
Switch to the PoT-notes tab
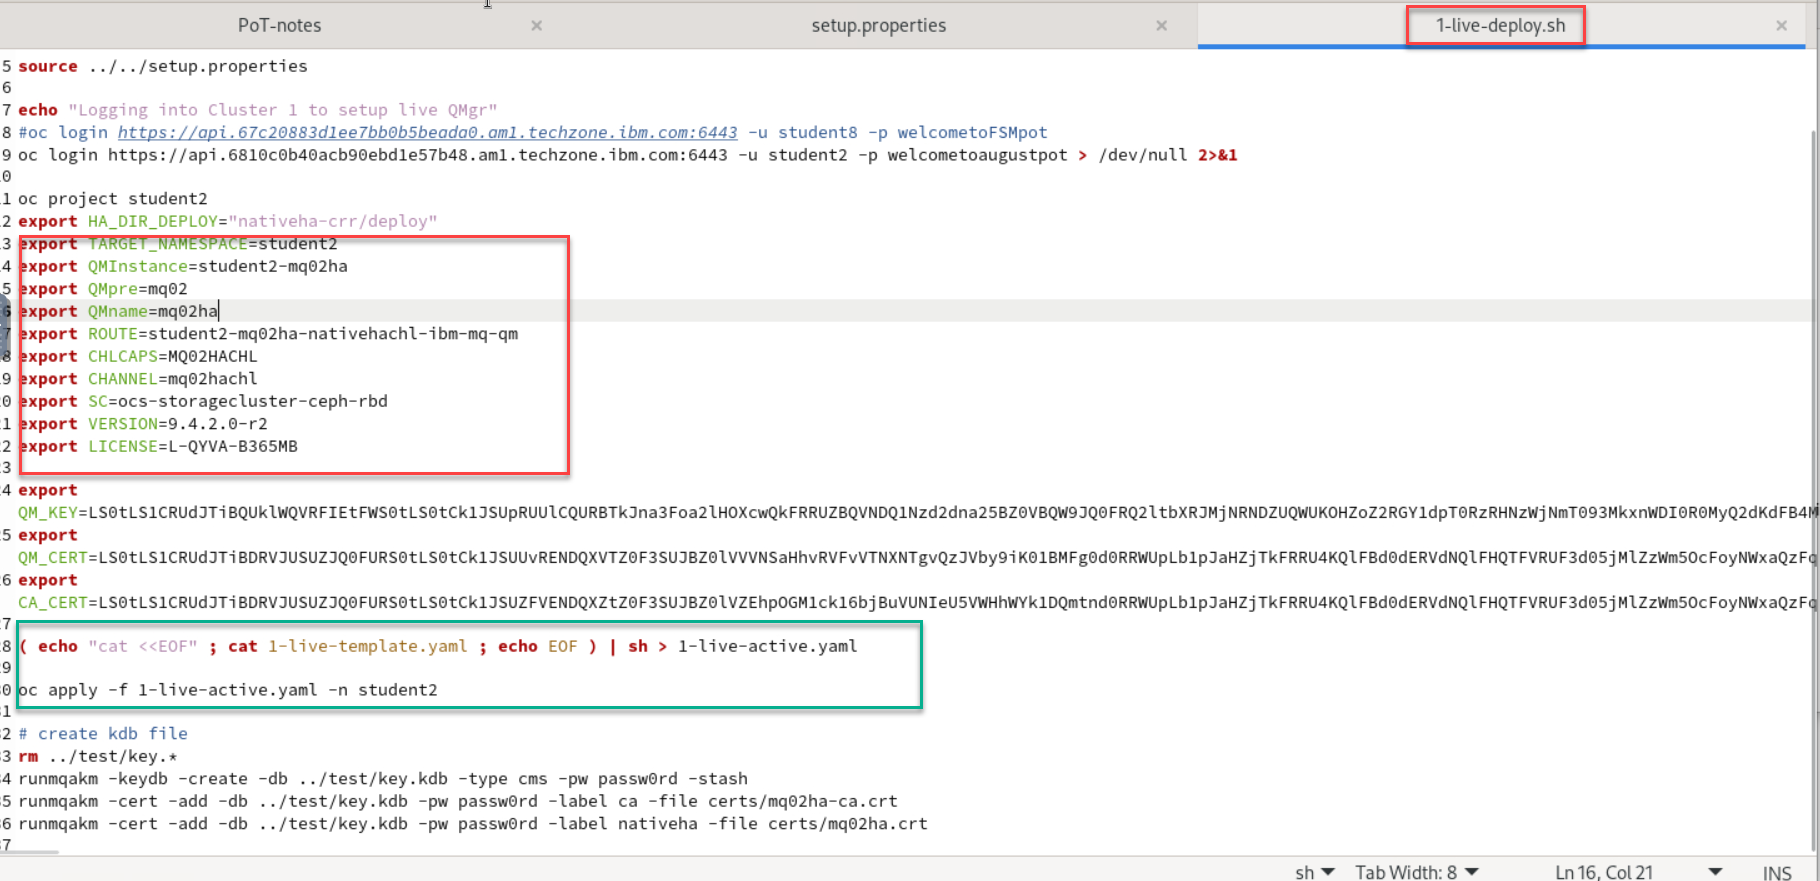tap(279, 26)
